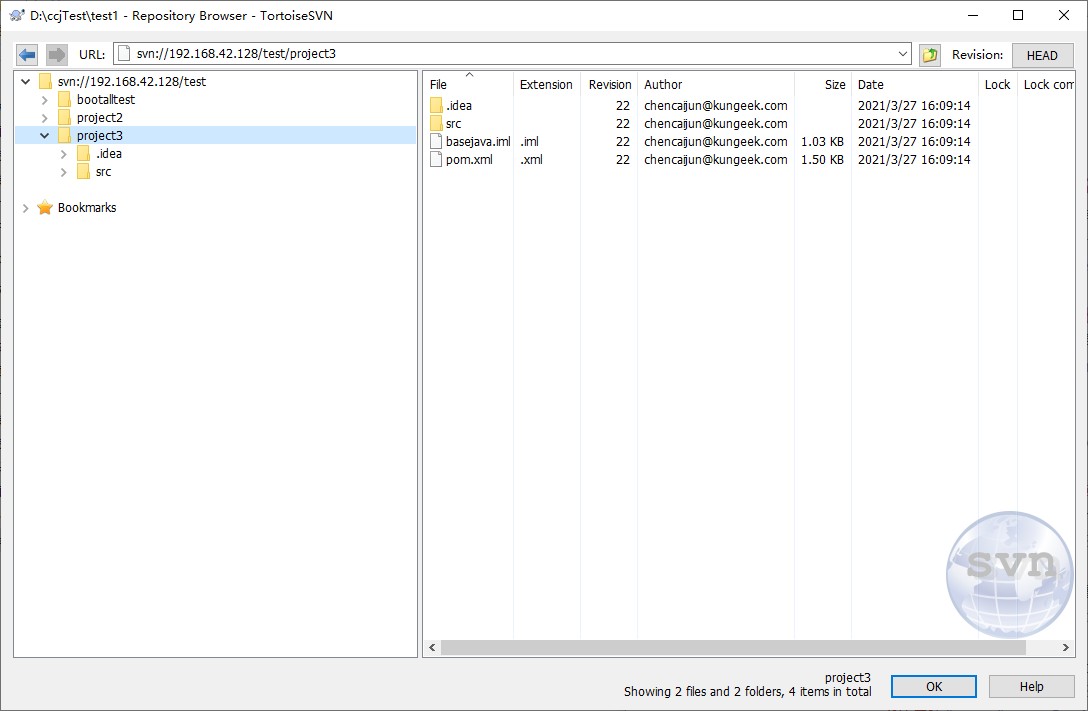Click the HEAD revision button
1088x711 pixels.
[x=1042, y=56]
